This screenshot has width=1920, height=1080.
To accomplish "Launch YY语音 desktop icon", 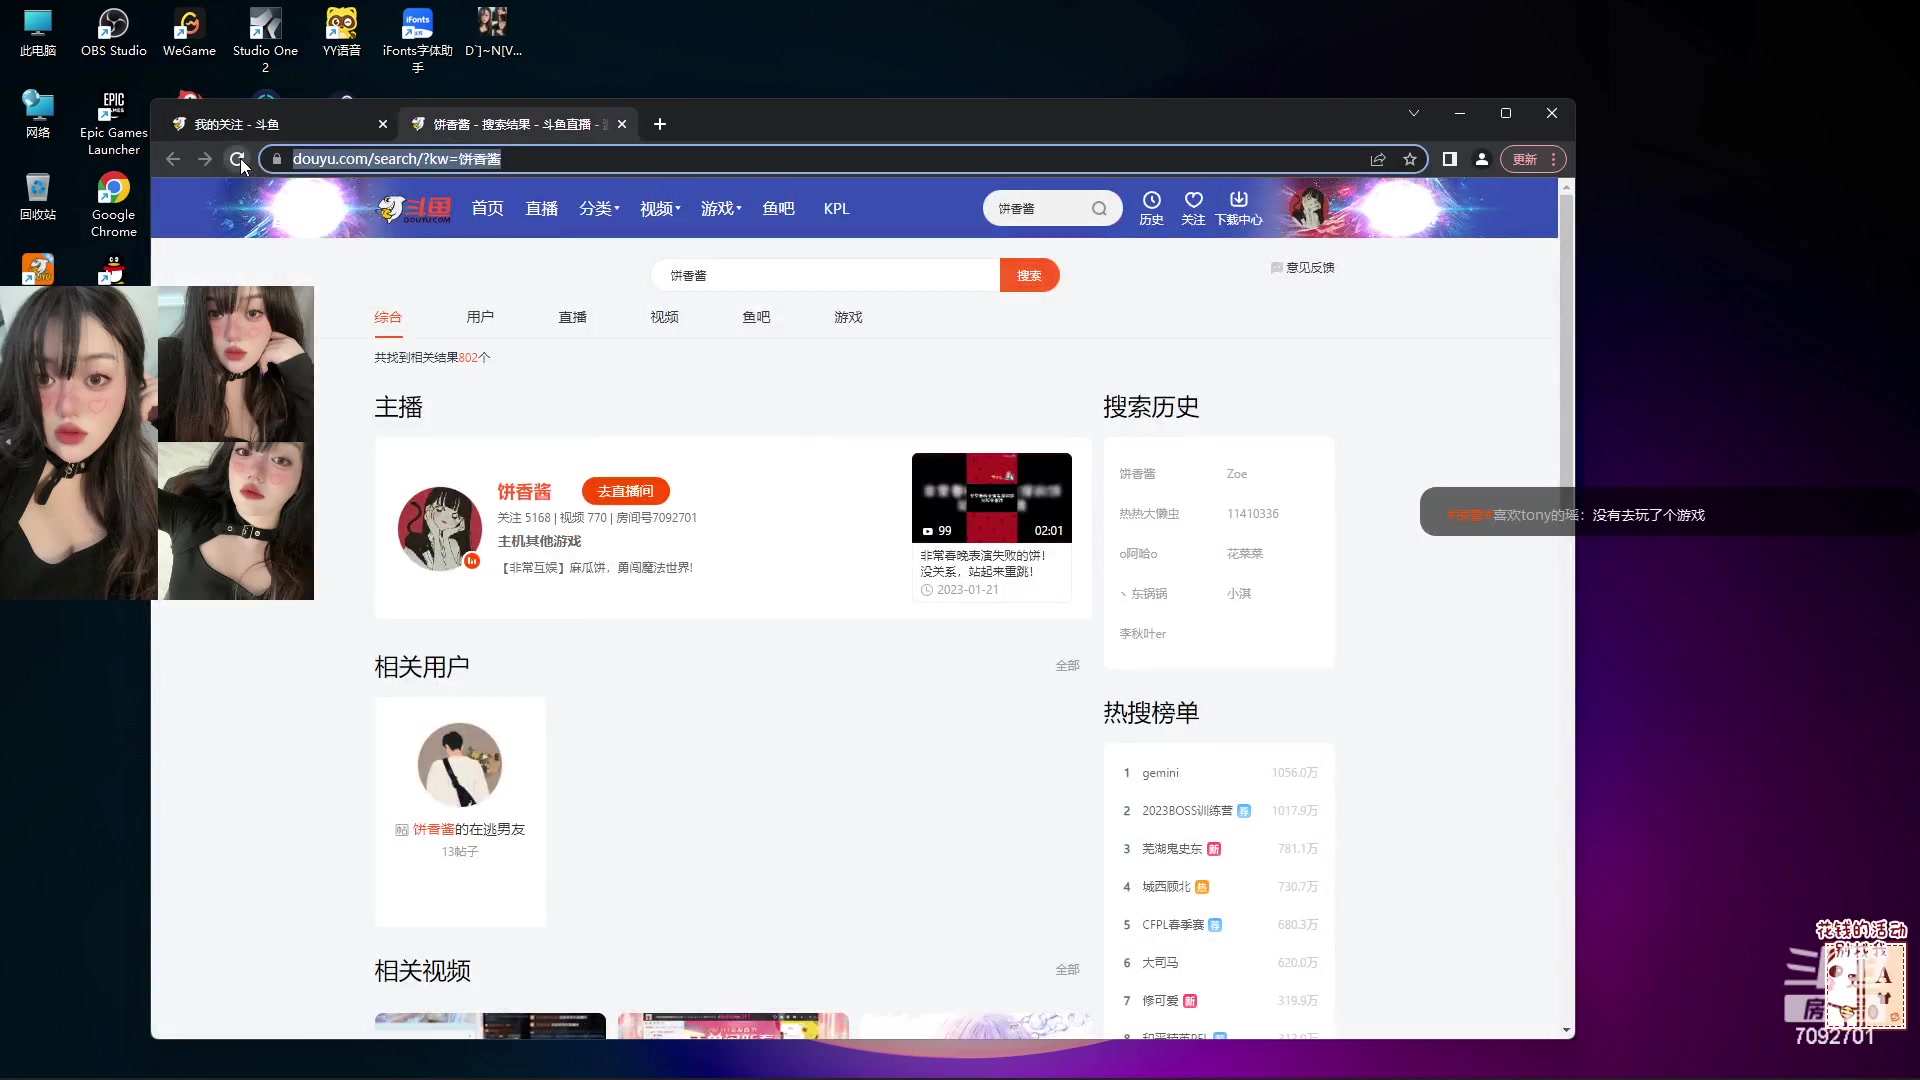I will tap(341, 32).
